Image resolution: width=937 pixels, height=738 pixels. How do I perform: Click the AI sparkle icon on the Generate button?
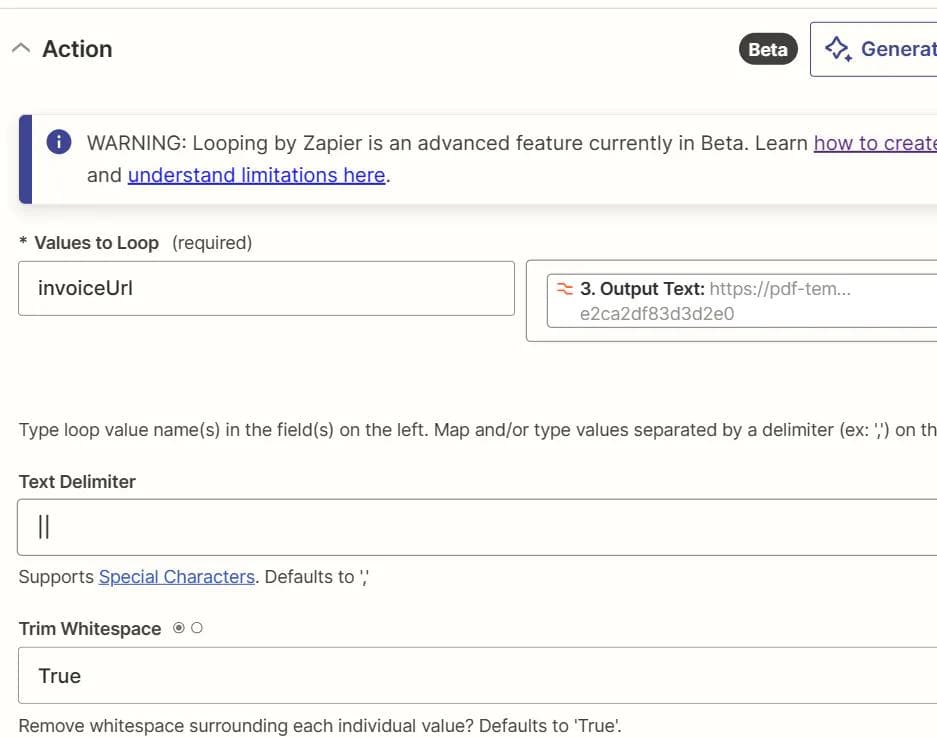(840, 48)
